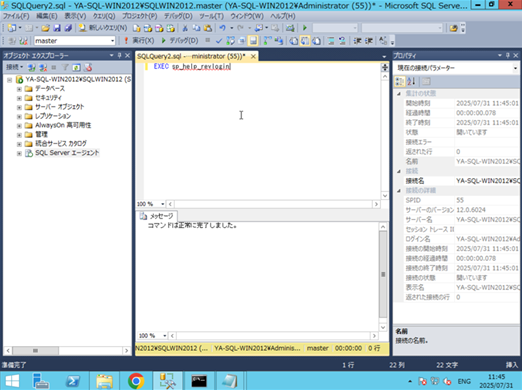Select 統合サービス カタログ folder
Viewport: 522px width, 390px height.
click(x=61, y=144)
